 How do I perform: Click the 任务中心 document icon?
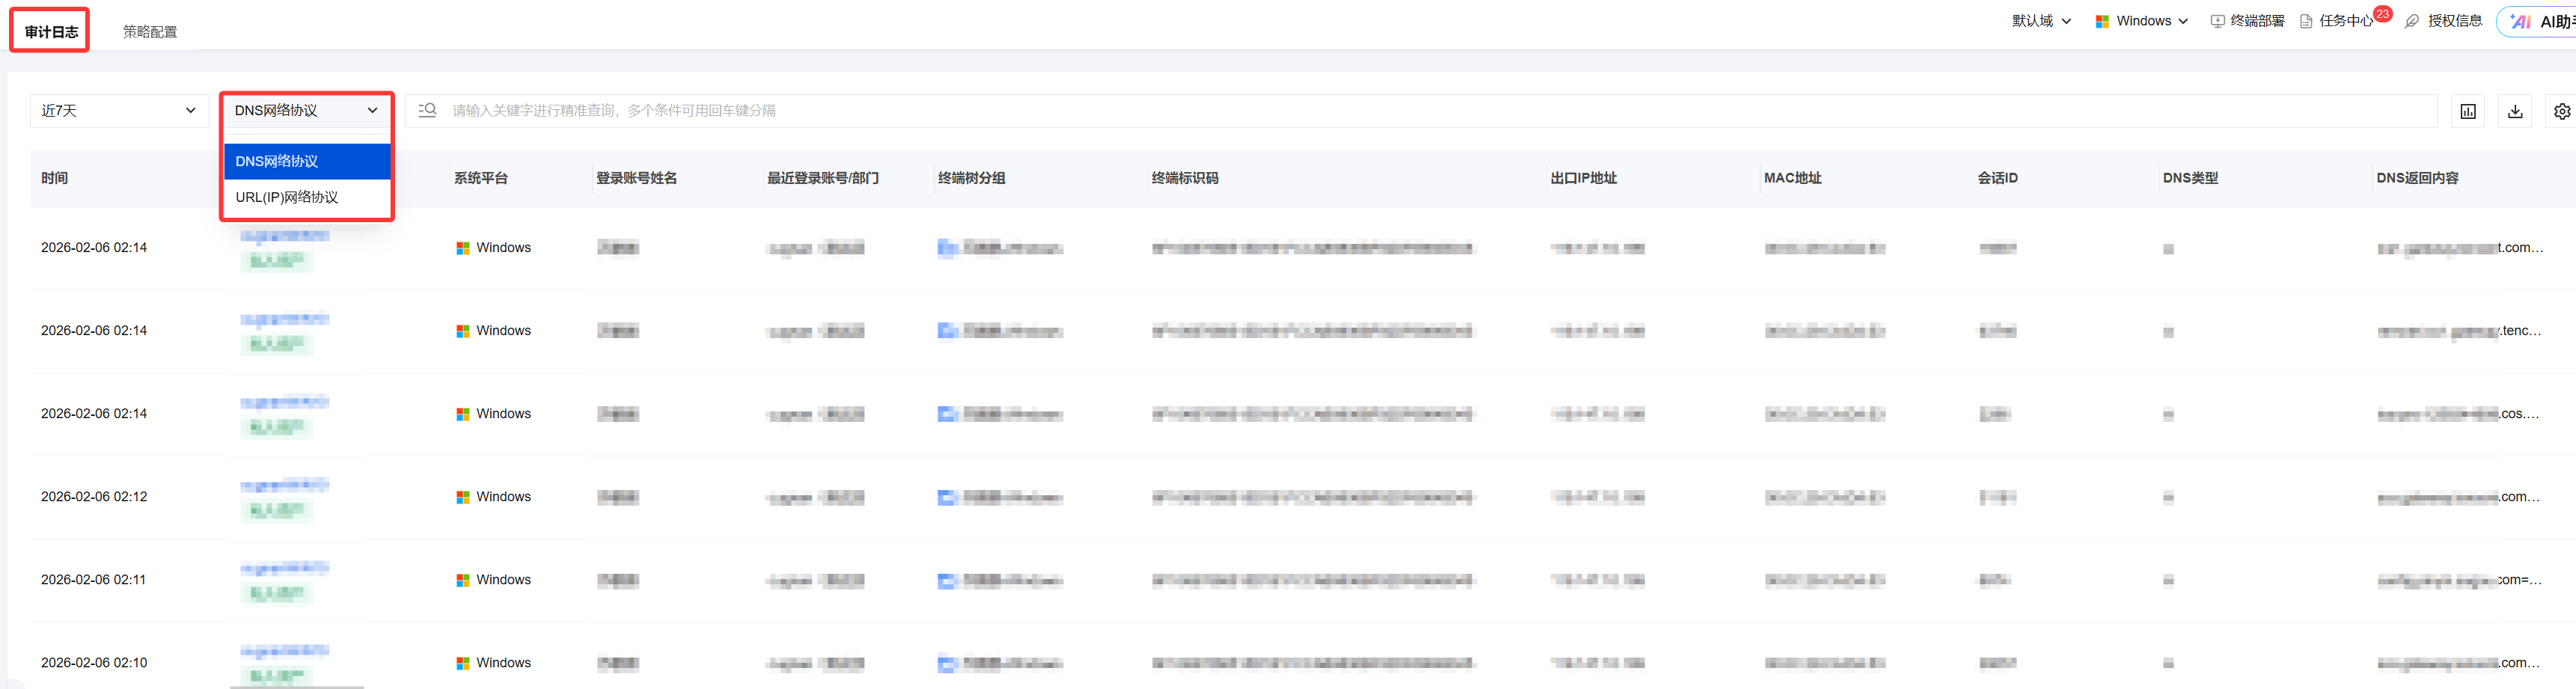(2306, 21)
